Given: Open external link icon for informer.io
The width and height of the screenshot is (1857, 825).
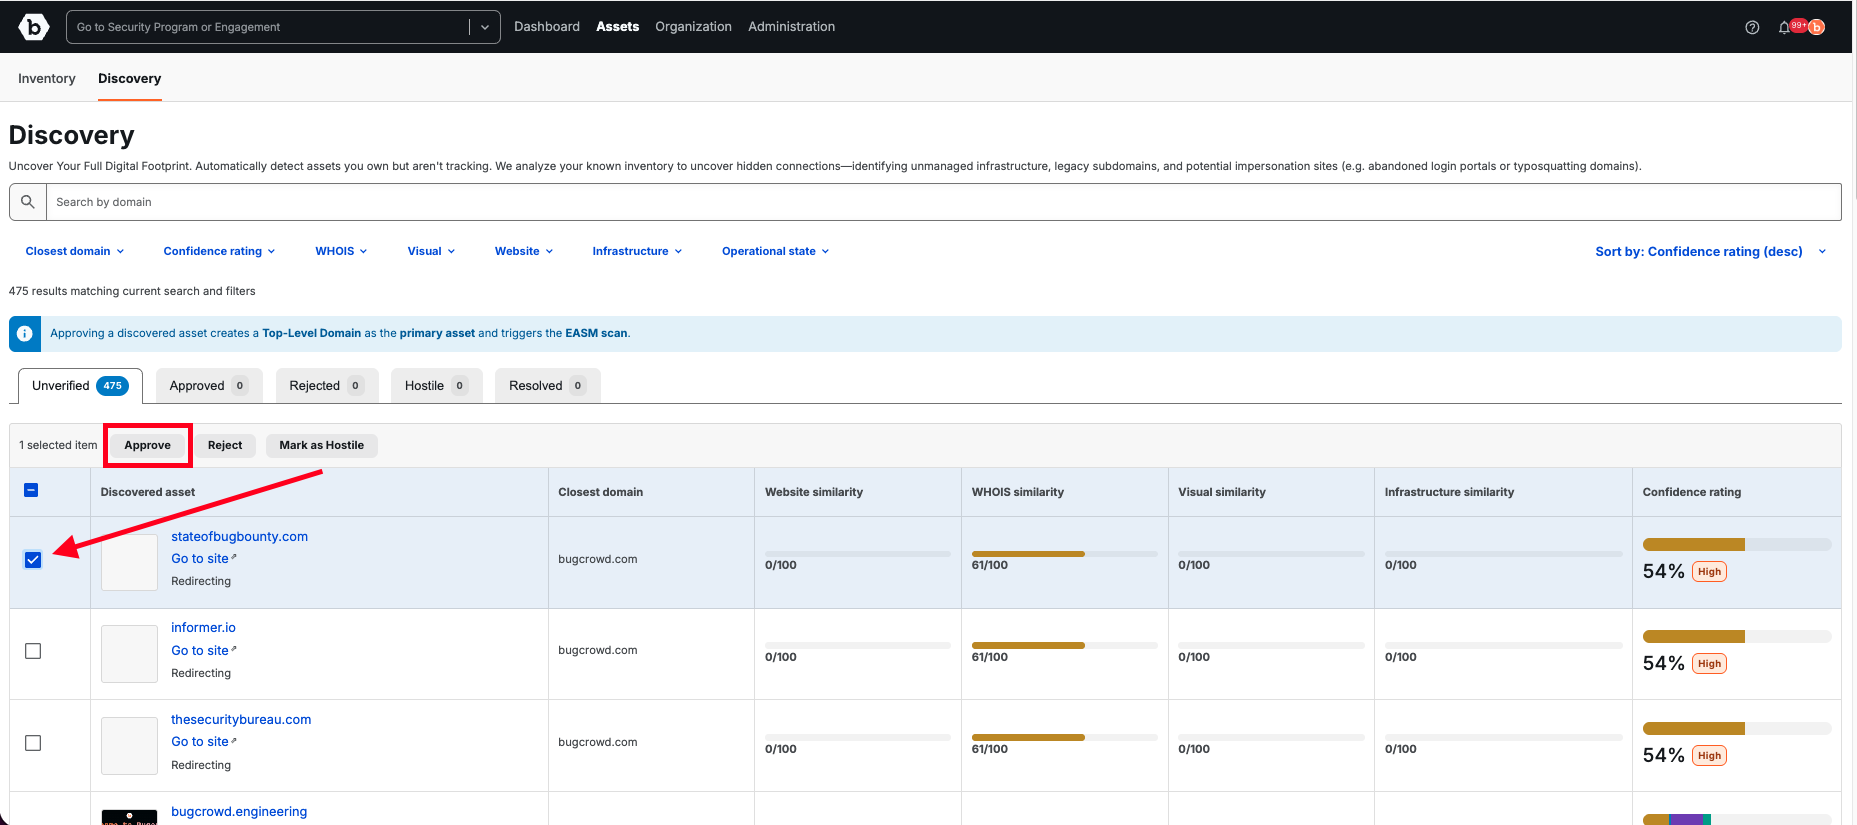Looking at the screenshot, I should [234, 649].
